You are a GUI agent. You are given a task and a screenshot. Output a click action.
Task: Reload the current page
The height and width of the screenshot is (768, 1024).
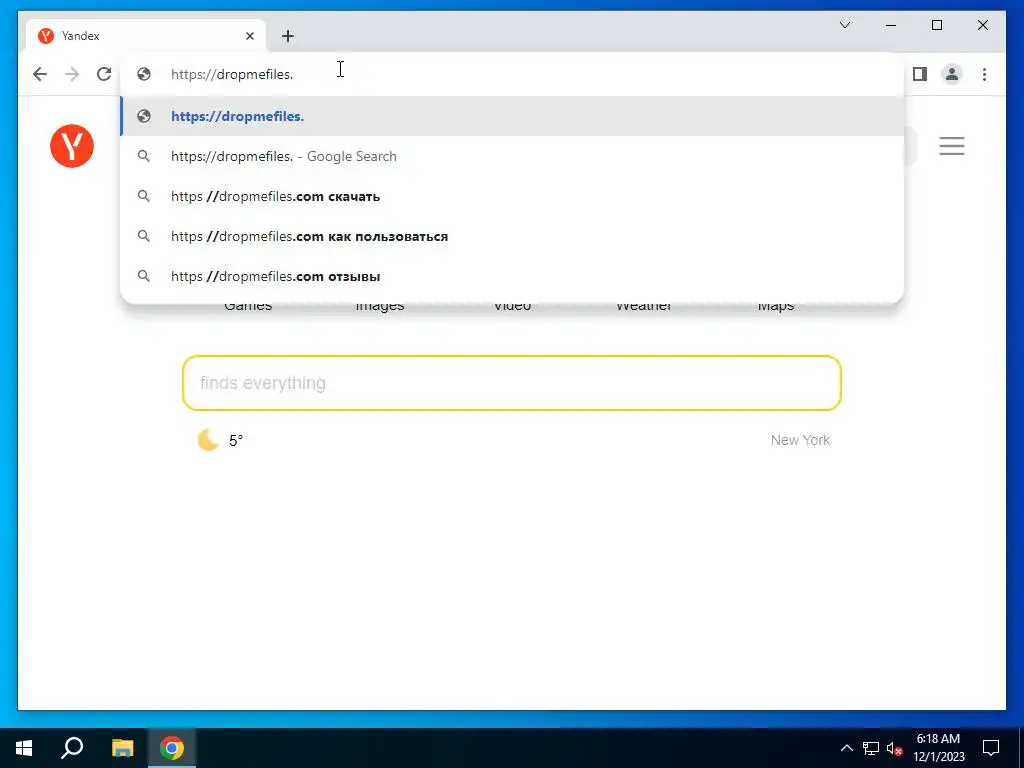104,74
